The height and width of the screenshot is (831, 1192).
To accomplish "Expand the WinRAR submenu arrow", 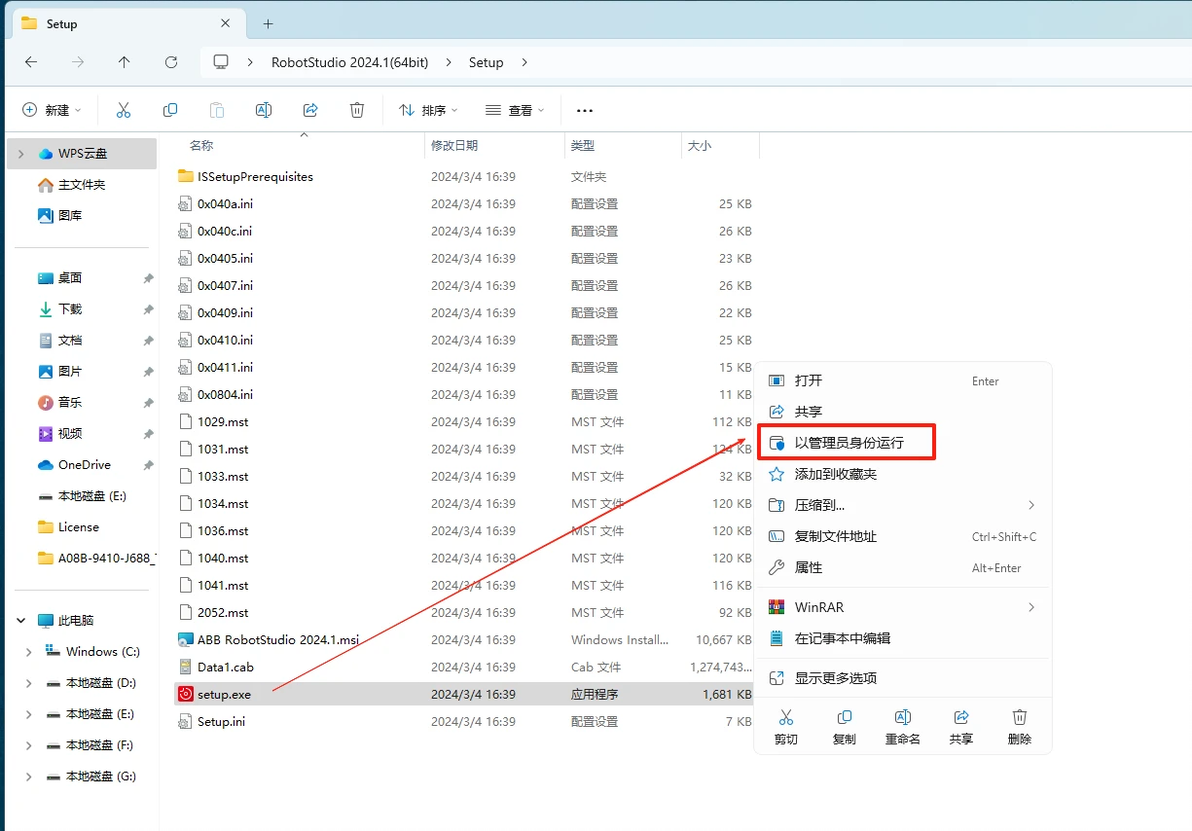I will pyautogui.click(x=1031, y=607).
